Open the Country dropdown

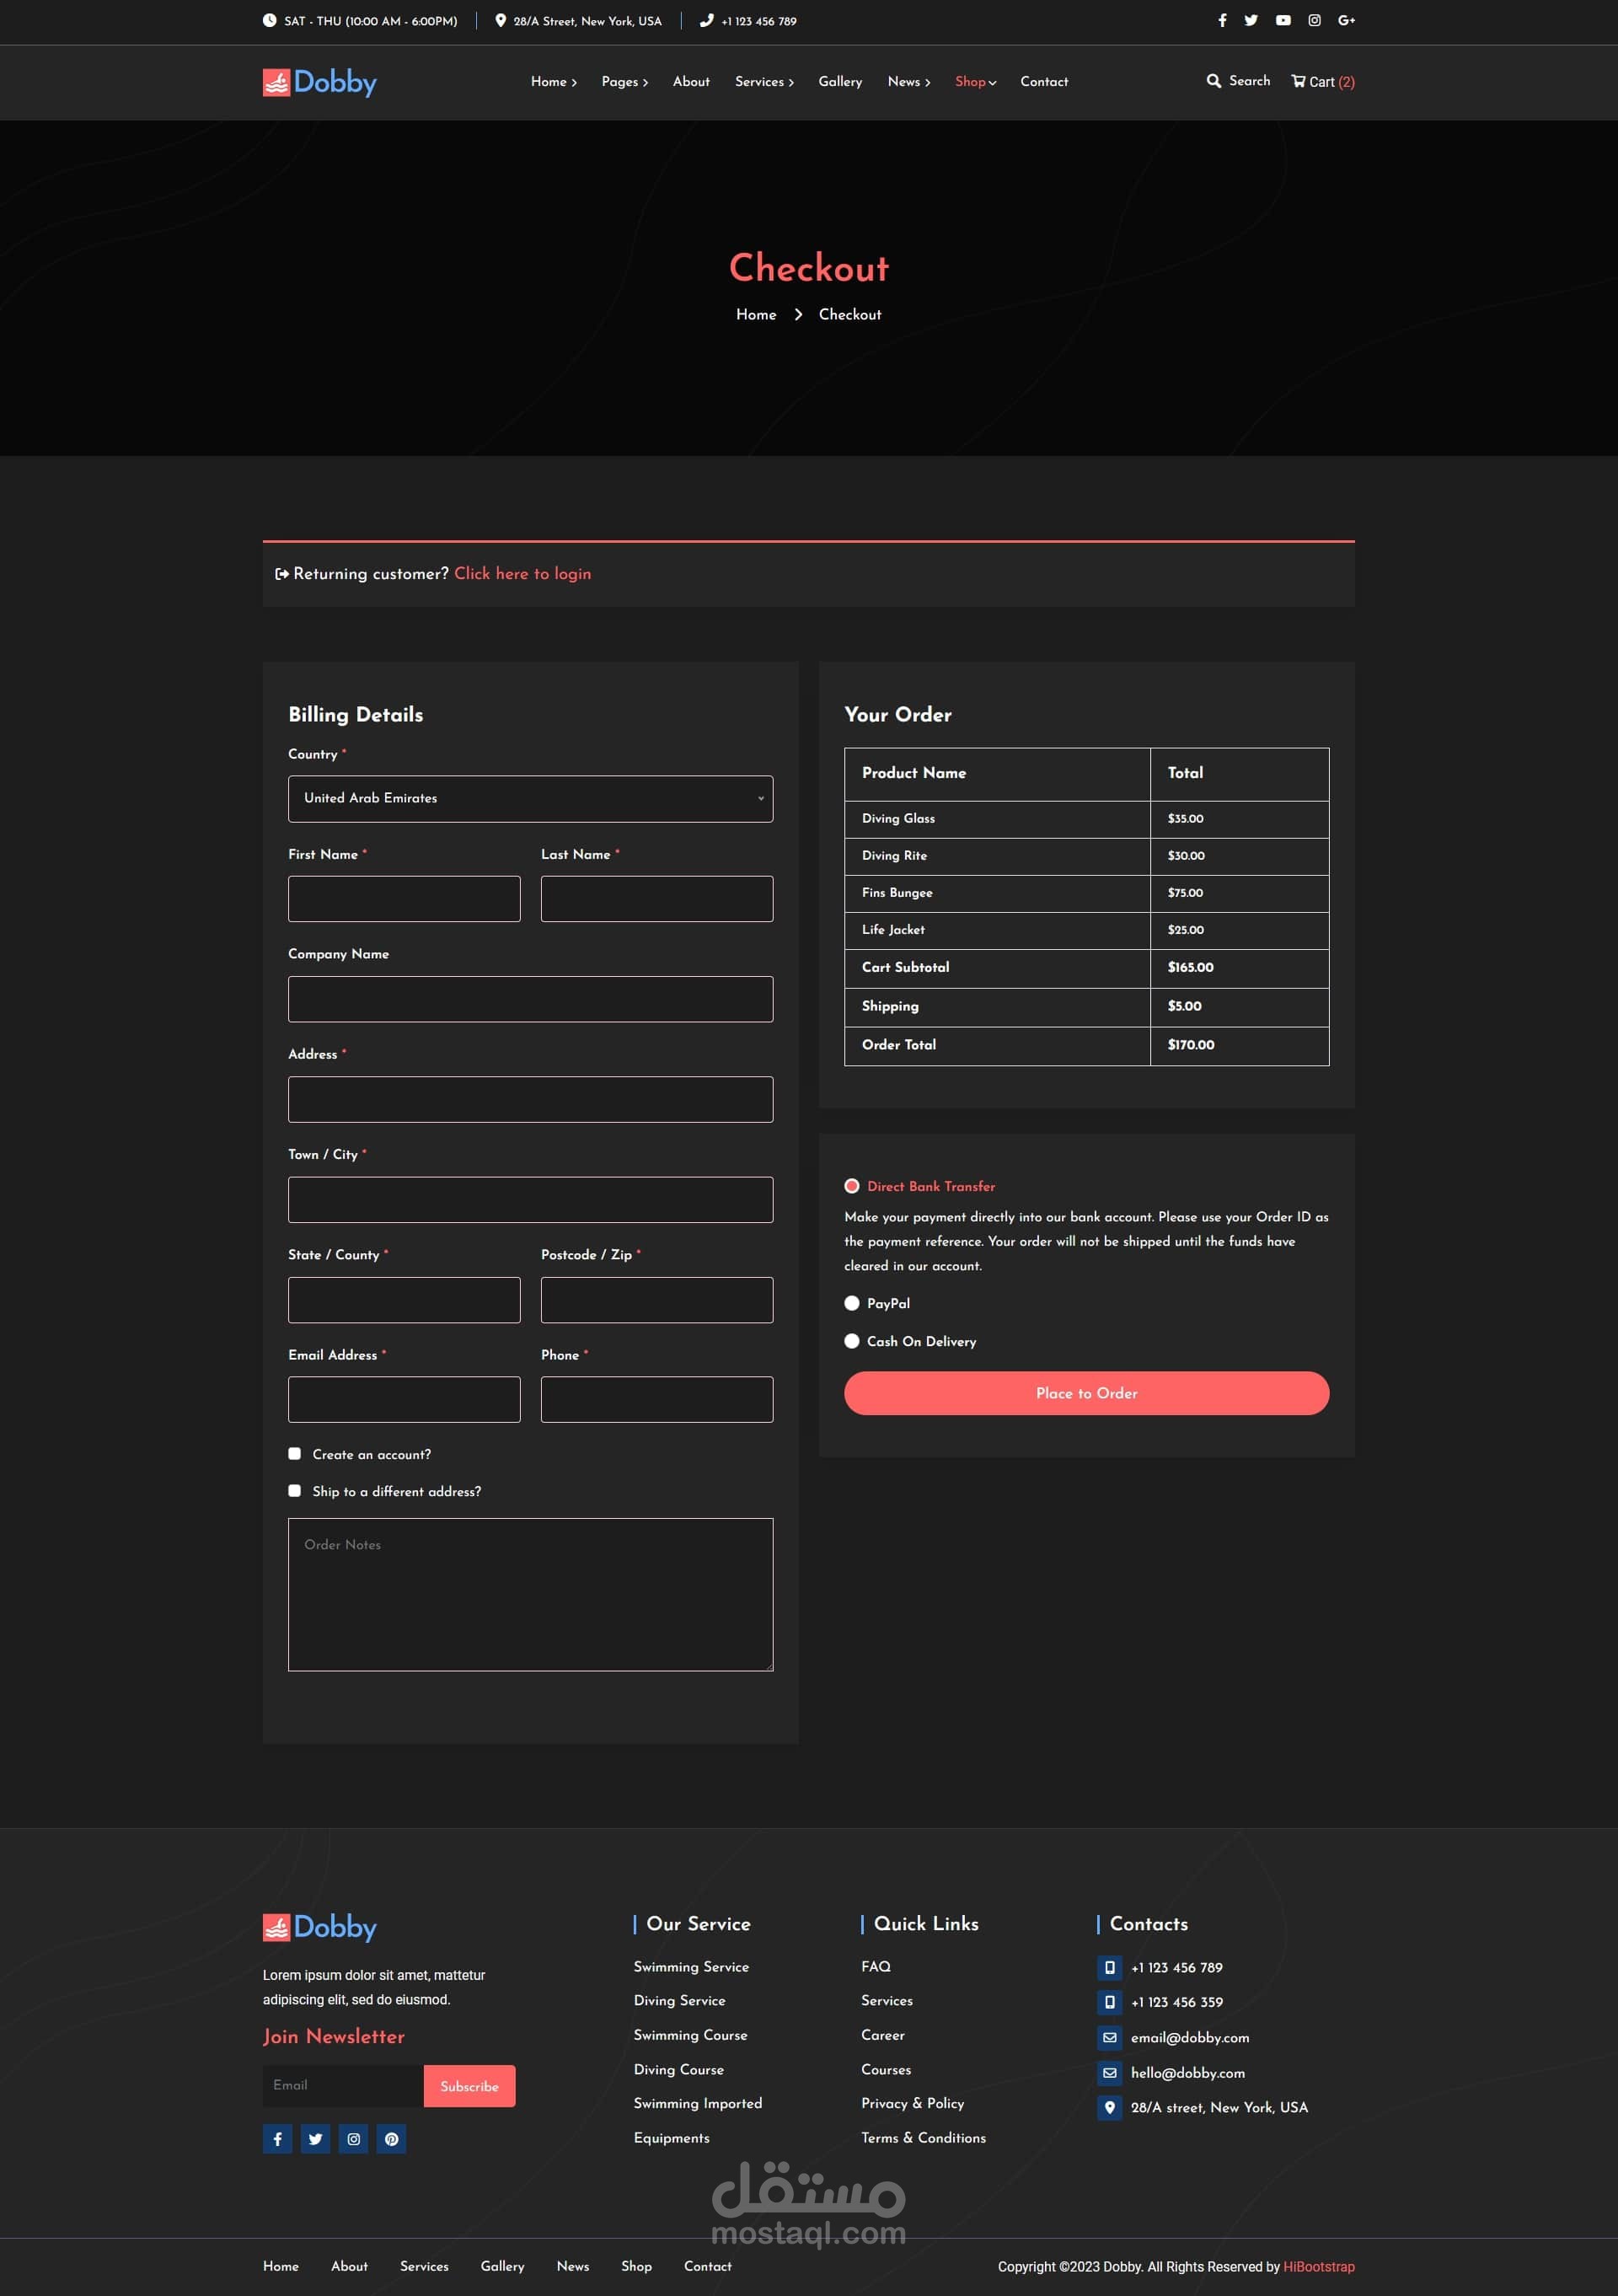point(530,799)
